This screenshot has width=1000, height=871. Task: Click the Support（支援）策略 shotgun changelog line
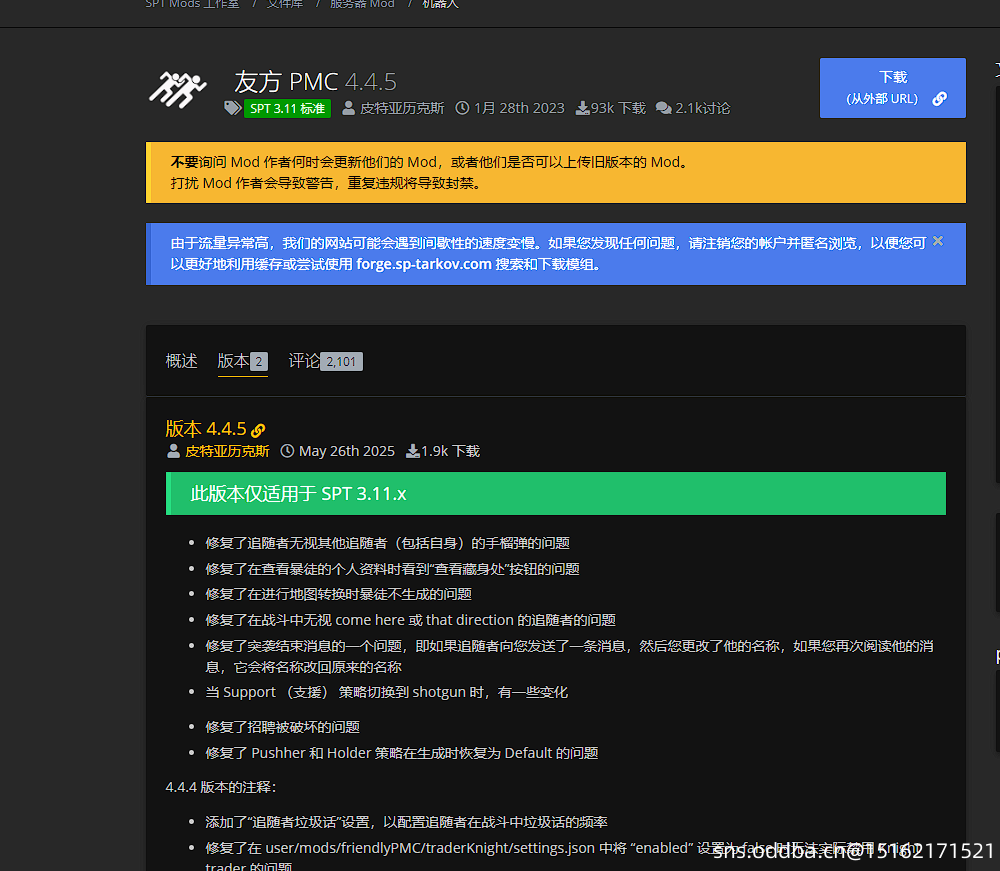coord(386,692)
